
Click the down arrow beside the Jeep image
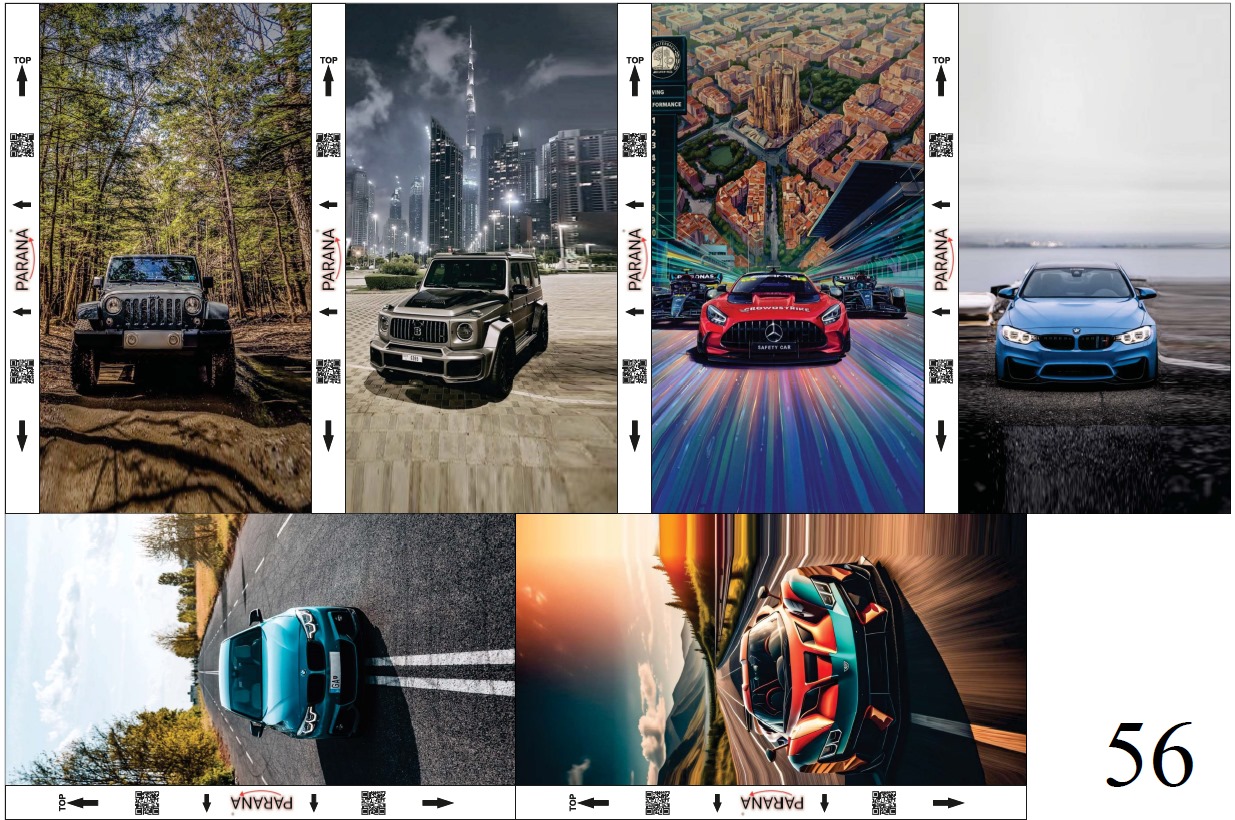click(22, 435)
